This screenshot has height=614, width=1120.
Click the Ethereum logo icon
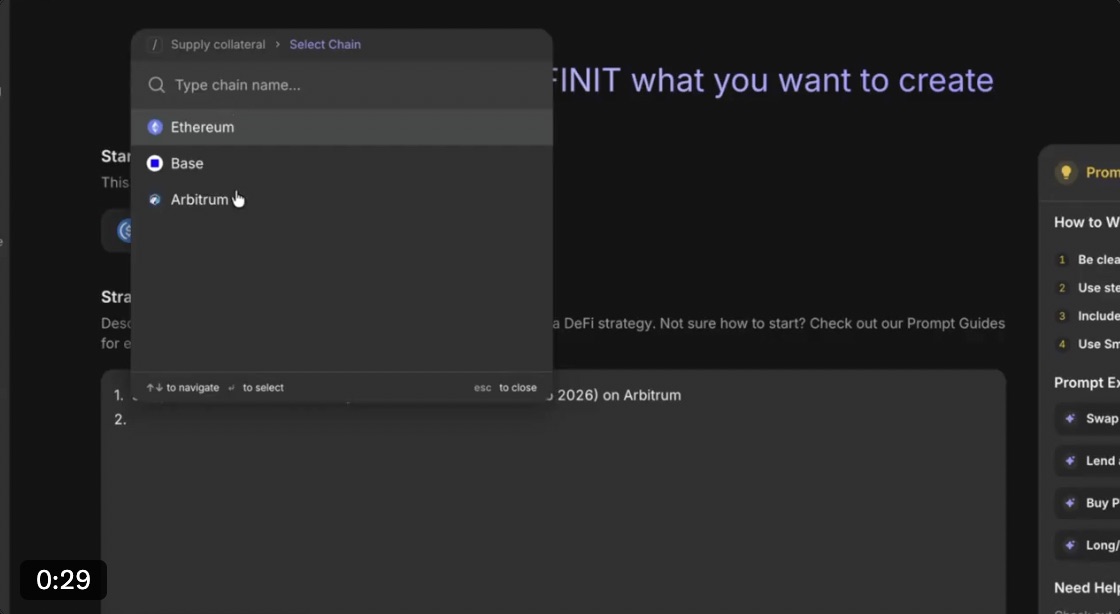pyautogui.click(x=155, y=127)
